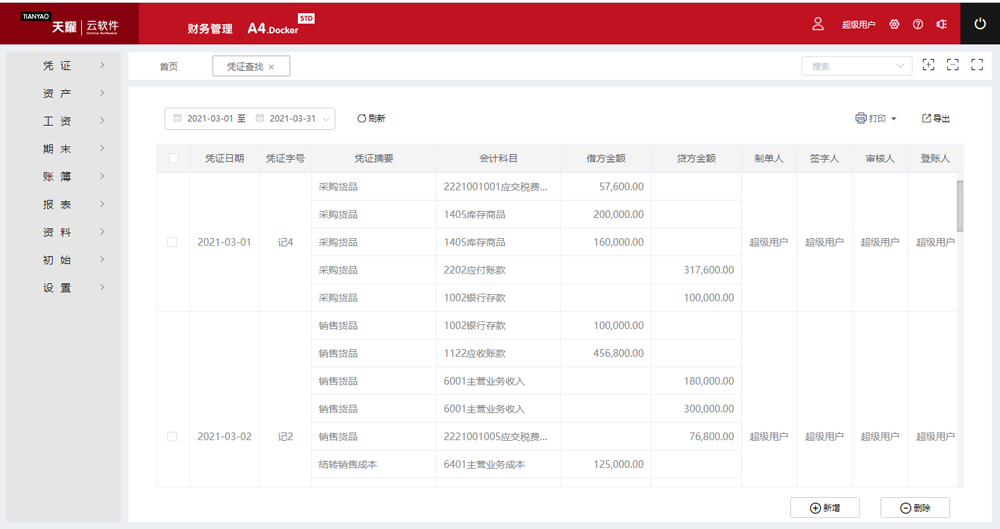Click the 删除 button
Image resolution: width=1000 pixels, height=529 pixels.
click(914, 508)
